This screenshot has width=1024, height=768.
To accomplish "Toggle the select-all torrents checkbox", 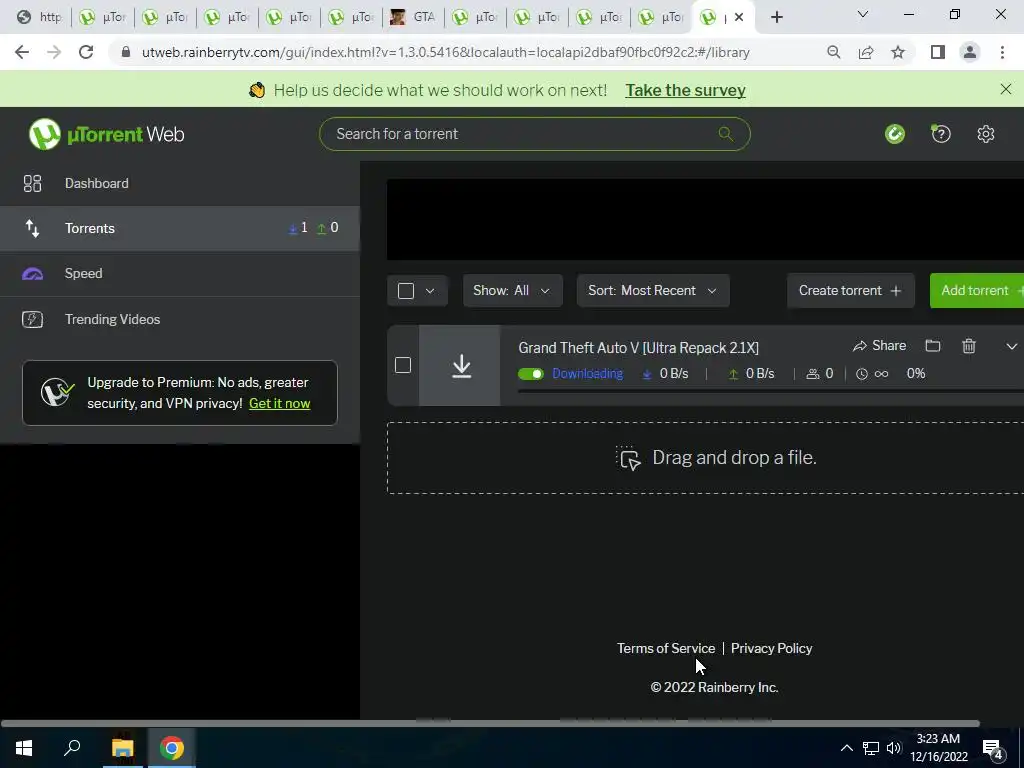I will tap(406, 291).
